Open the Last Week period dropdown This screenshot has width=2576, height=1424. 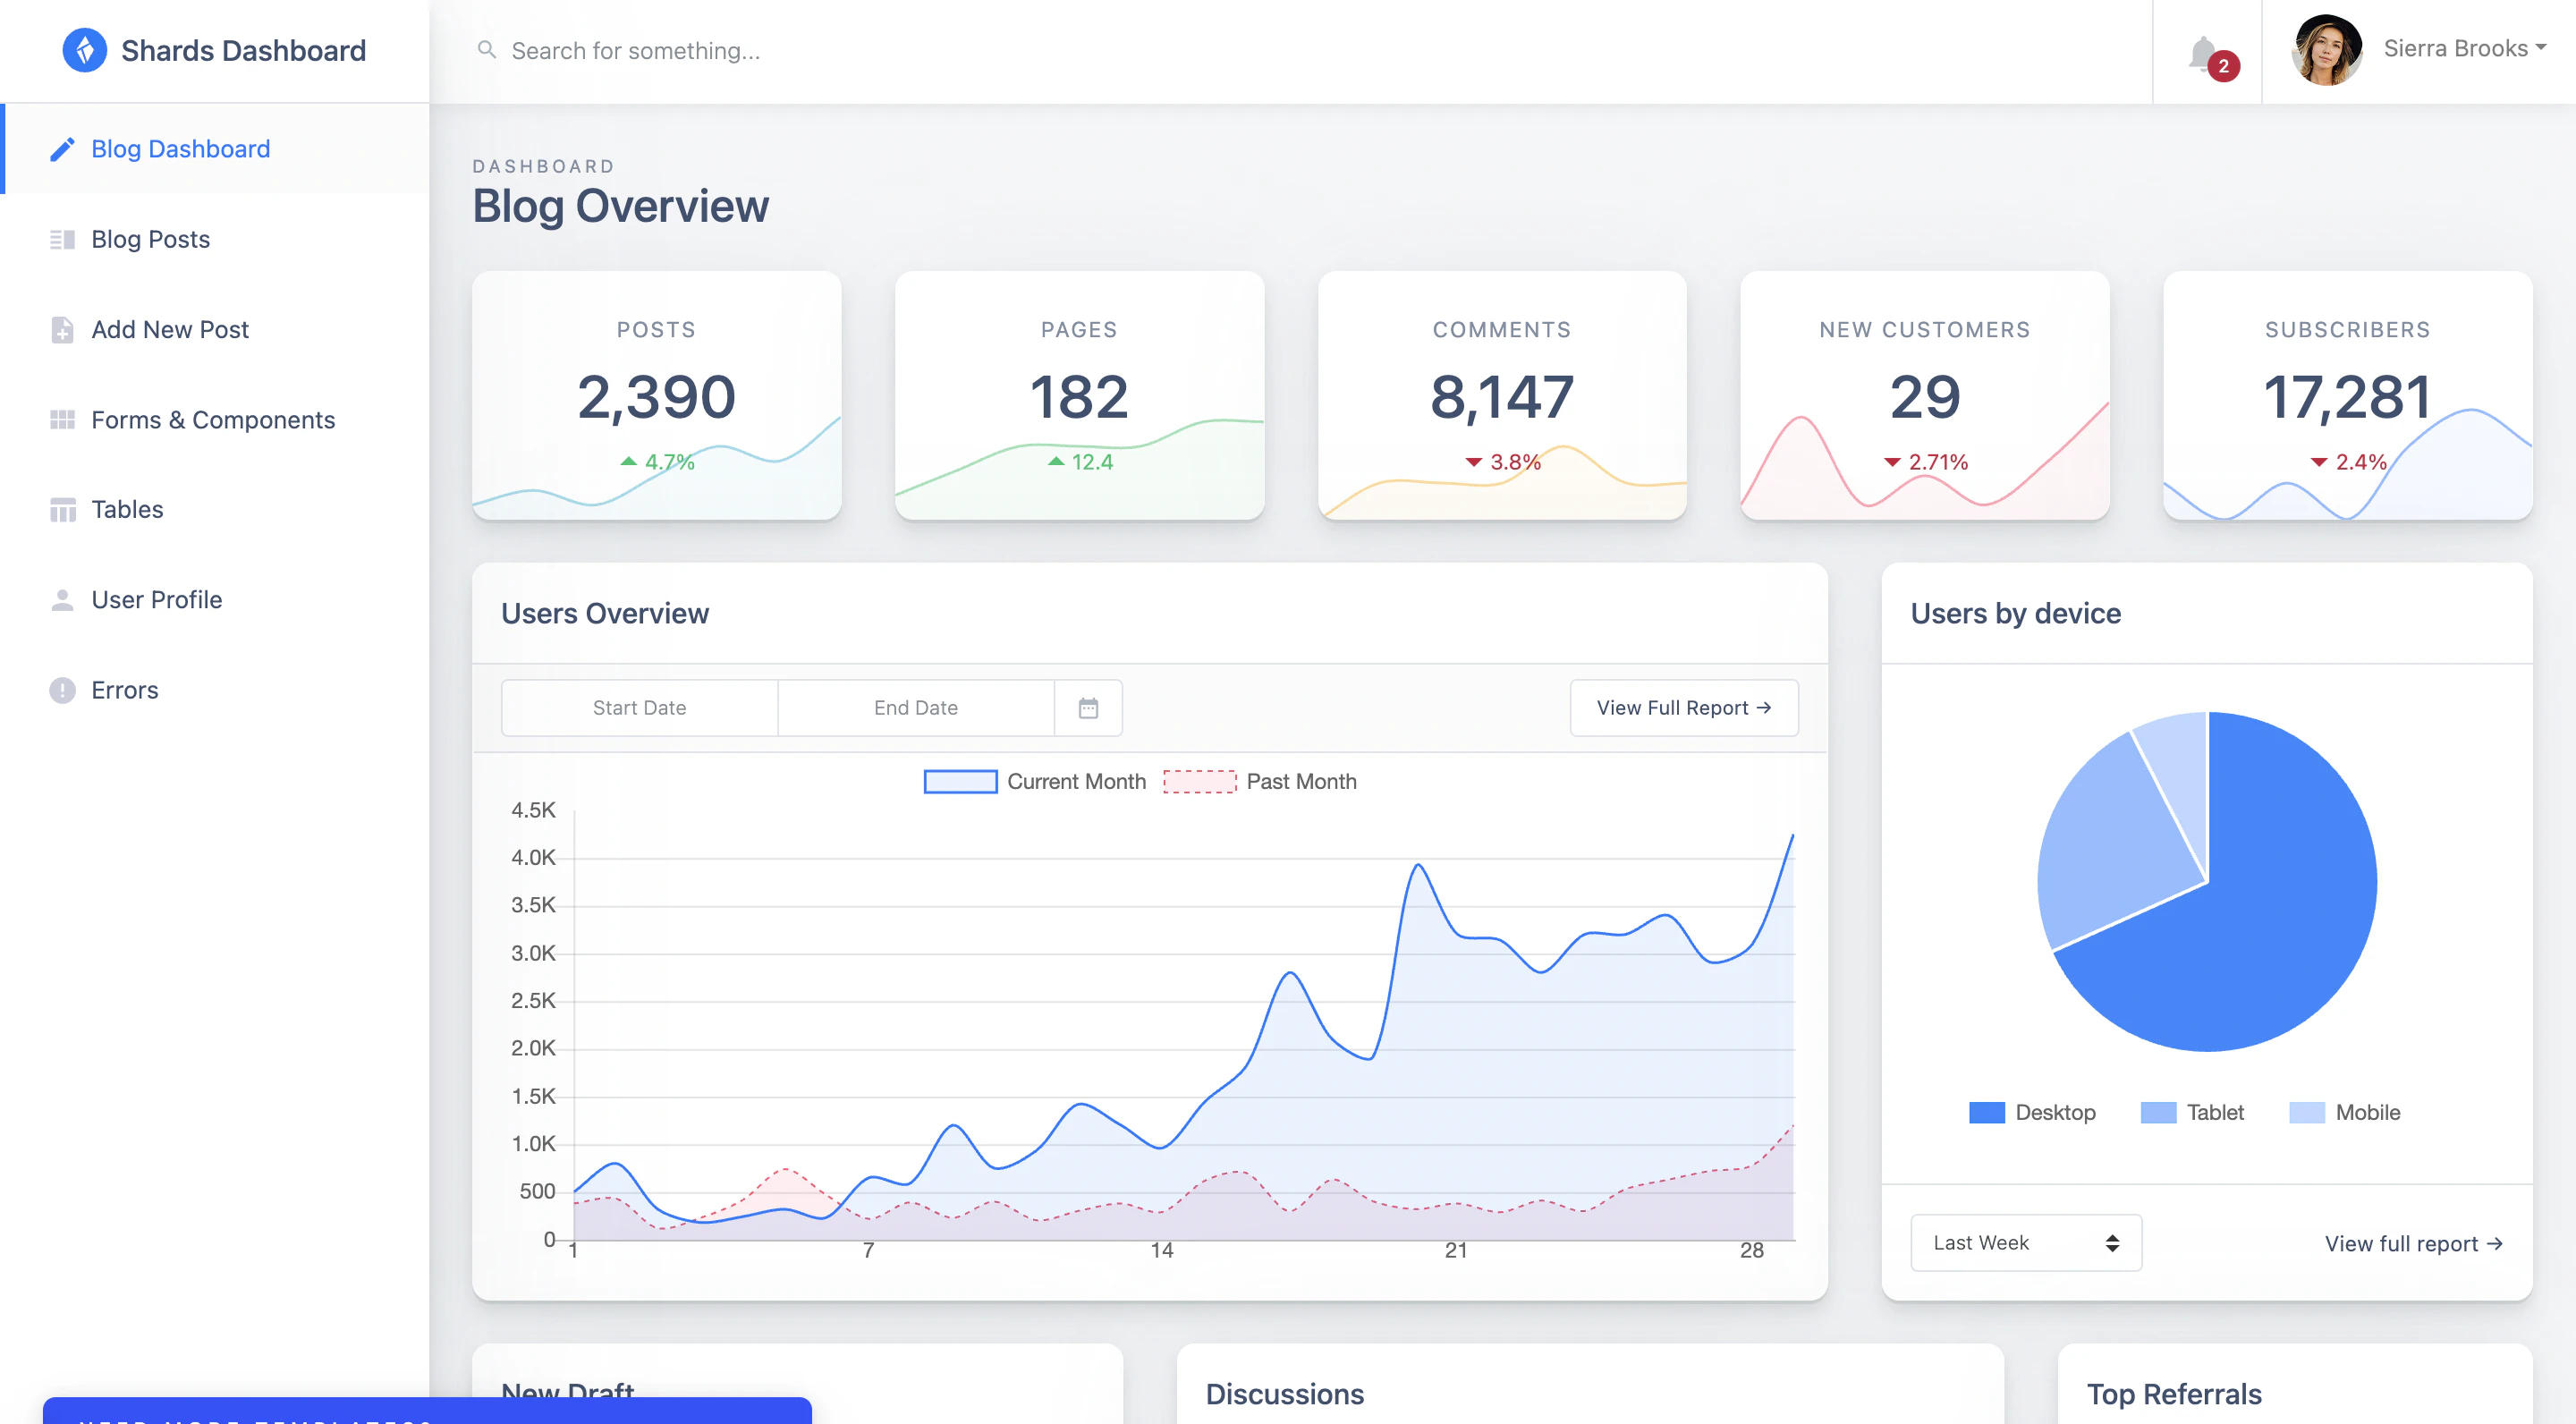2026,1243
